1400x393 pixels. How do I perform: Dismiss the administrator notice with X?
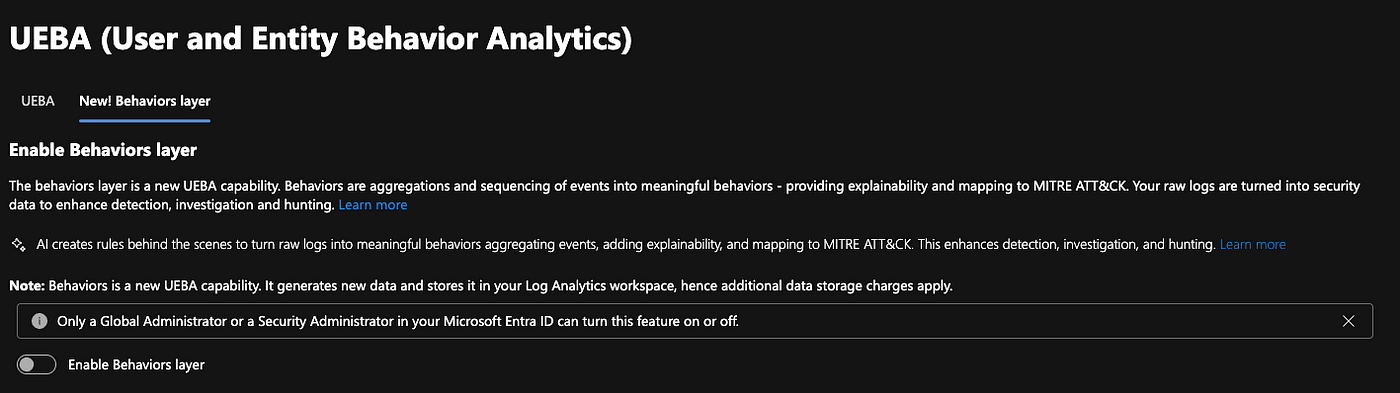(x=1348, y=321)
